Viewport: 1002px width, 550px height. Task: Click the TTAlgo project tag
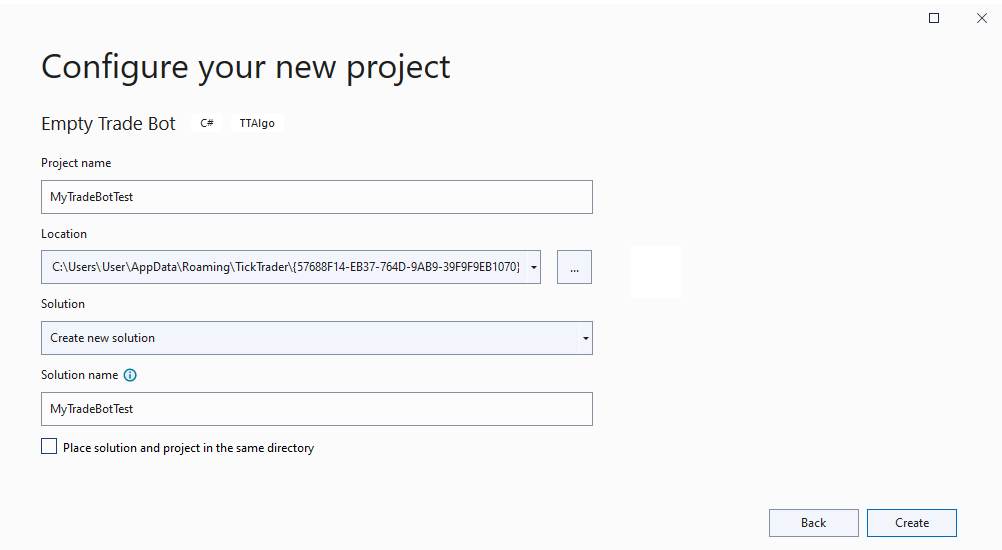(x=257, y=123)
